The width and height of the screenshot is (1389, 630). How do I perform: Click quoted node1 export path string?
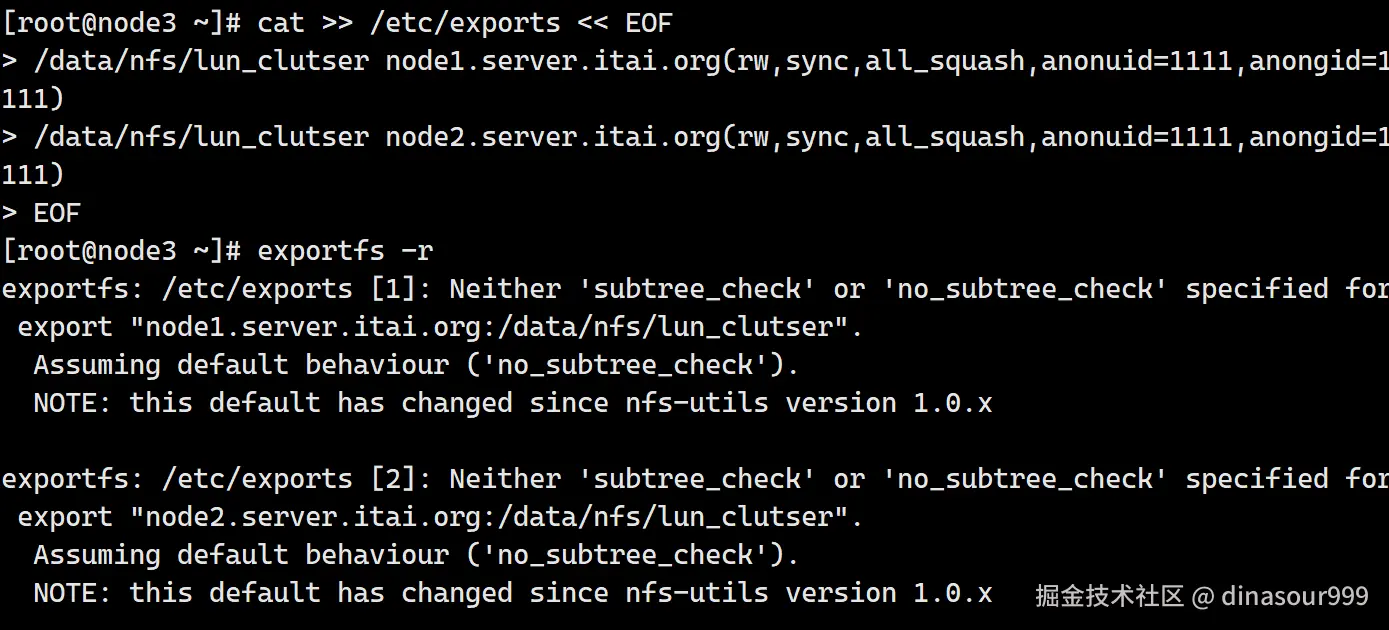tap(496, 327)
